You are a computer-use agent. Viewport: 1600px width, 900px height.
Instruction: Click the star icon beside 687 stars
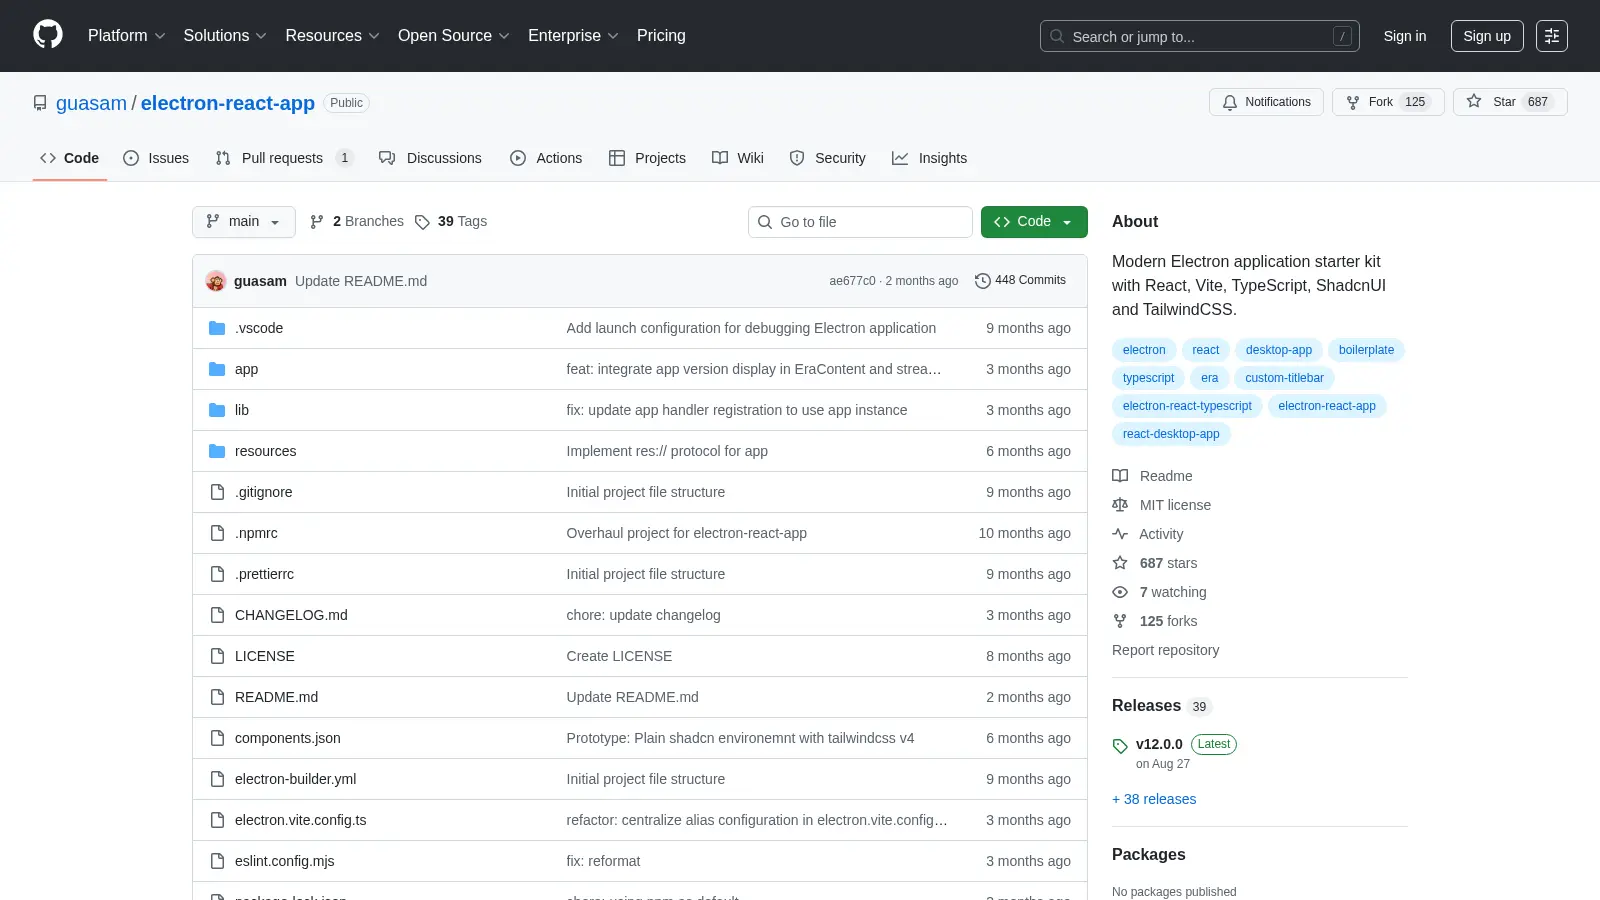coord(1120,563)
